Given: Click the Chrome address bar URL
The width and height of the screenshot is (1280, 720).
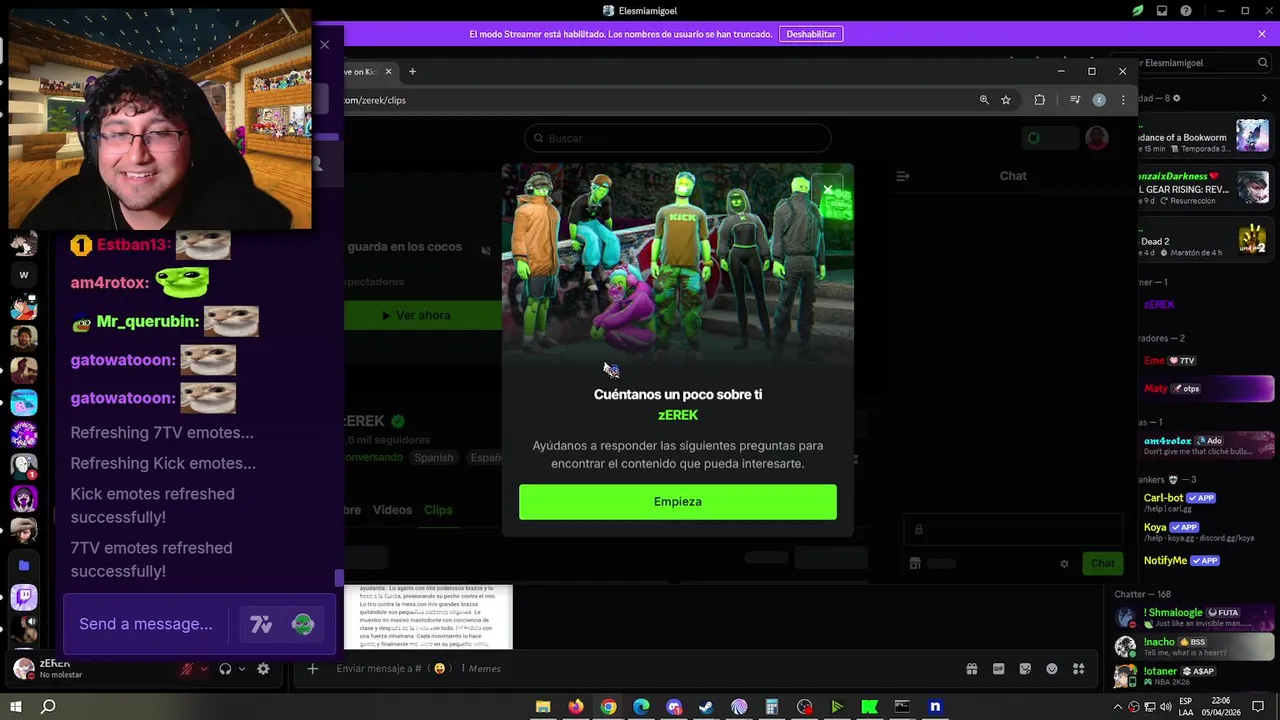Looking at the screenshot, I should click(376, 100).
